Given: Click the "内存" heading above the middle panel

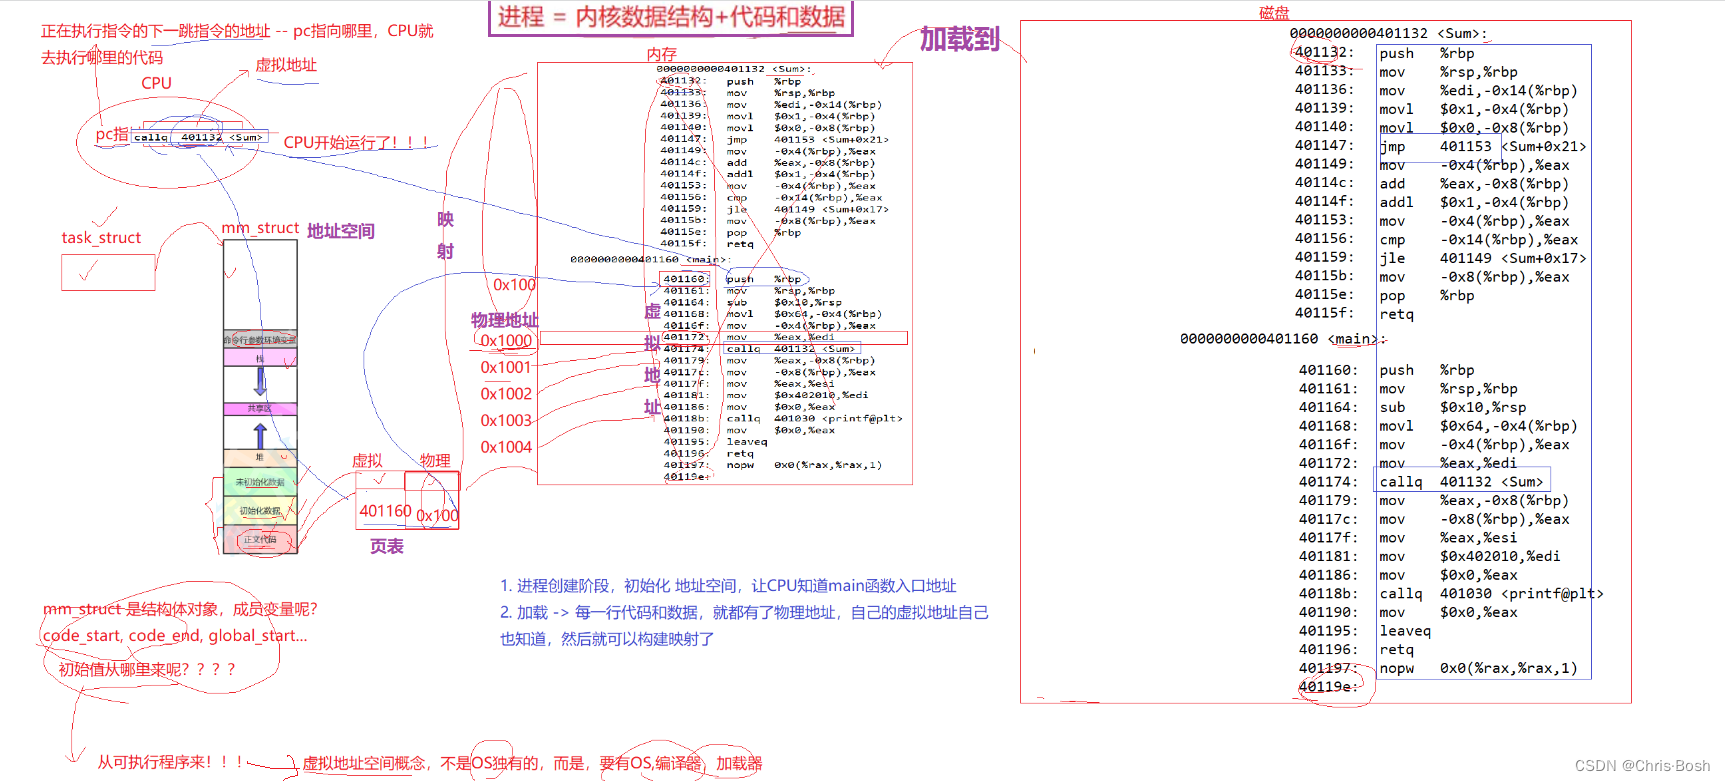Looking at the screenshot, I should click(661, 54).
